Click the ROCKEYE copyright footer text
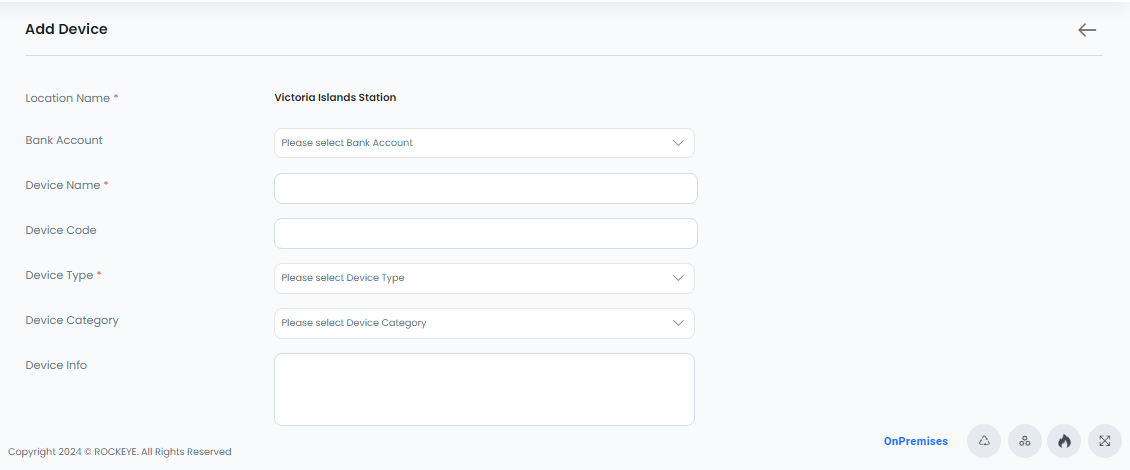The image size is (1130, 470). coord(120,452)
